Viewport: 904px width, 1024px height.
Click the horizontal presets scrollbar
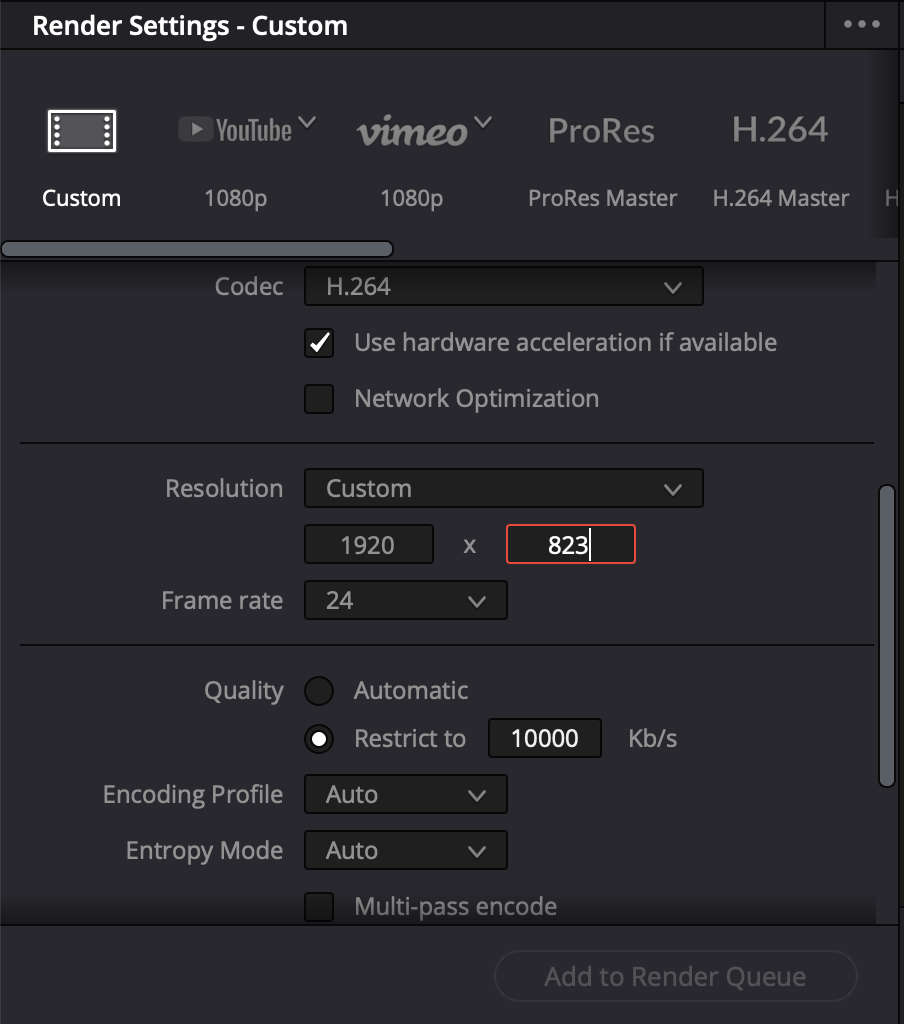197,249
